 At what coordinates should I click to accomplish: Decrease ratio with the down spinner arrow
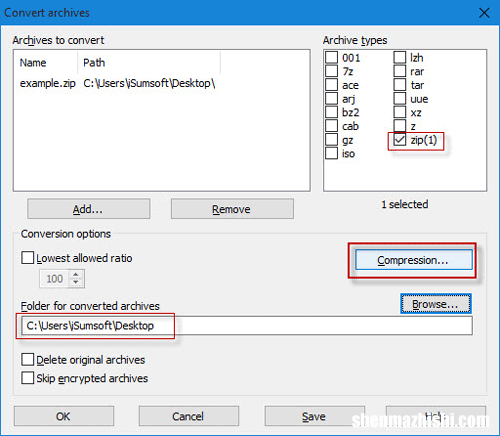point(76,282)
